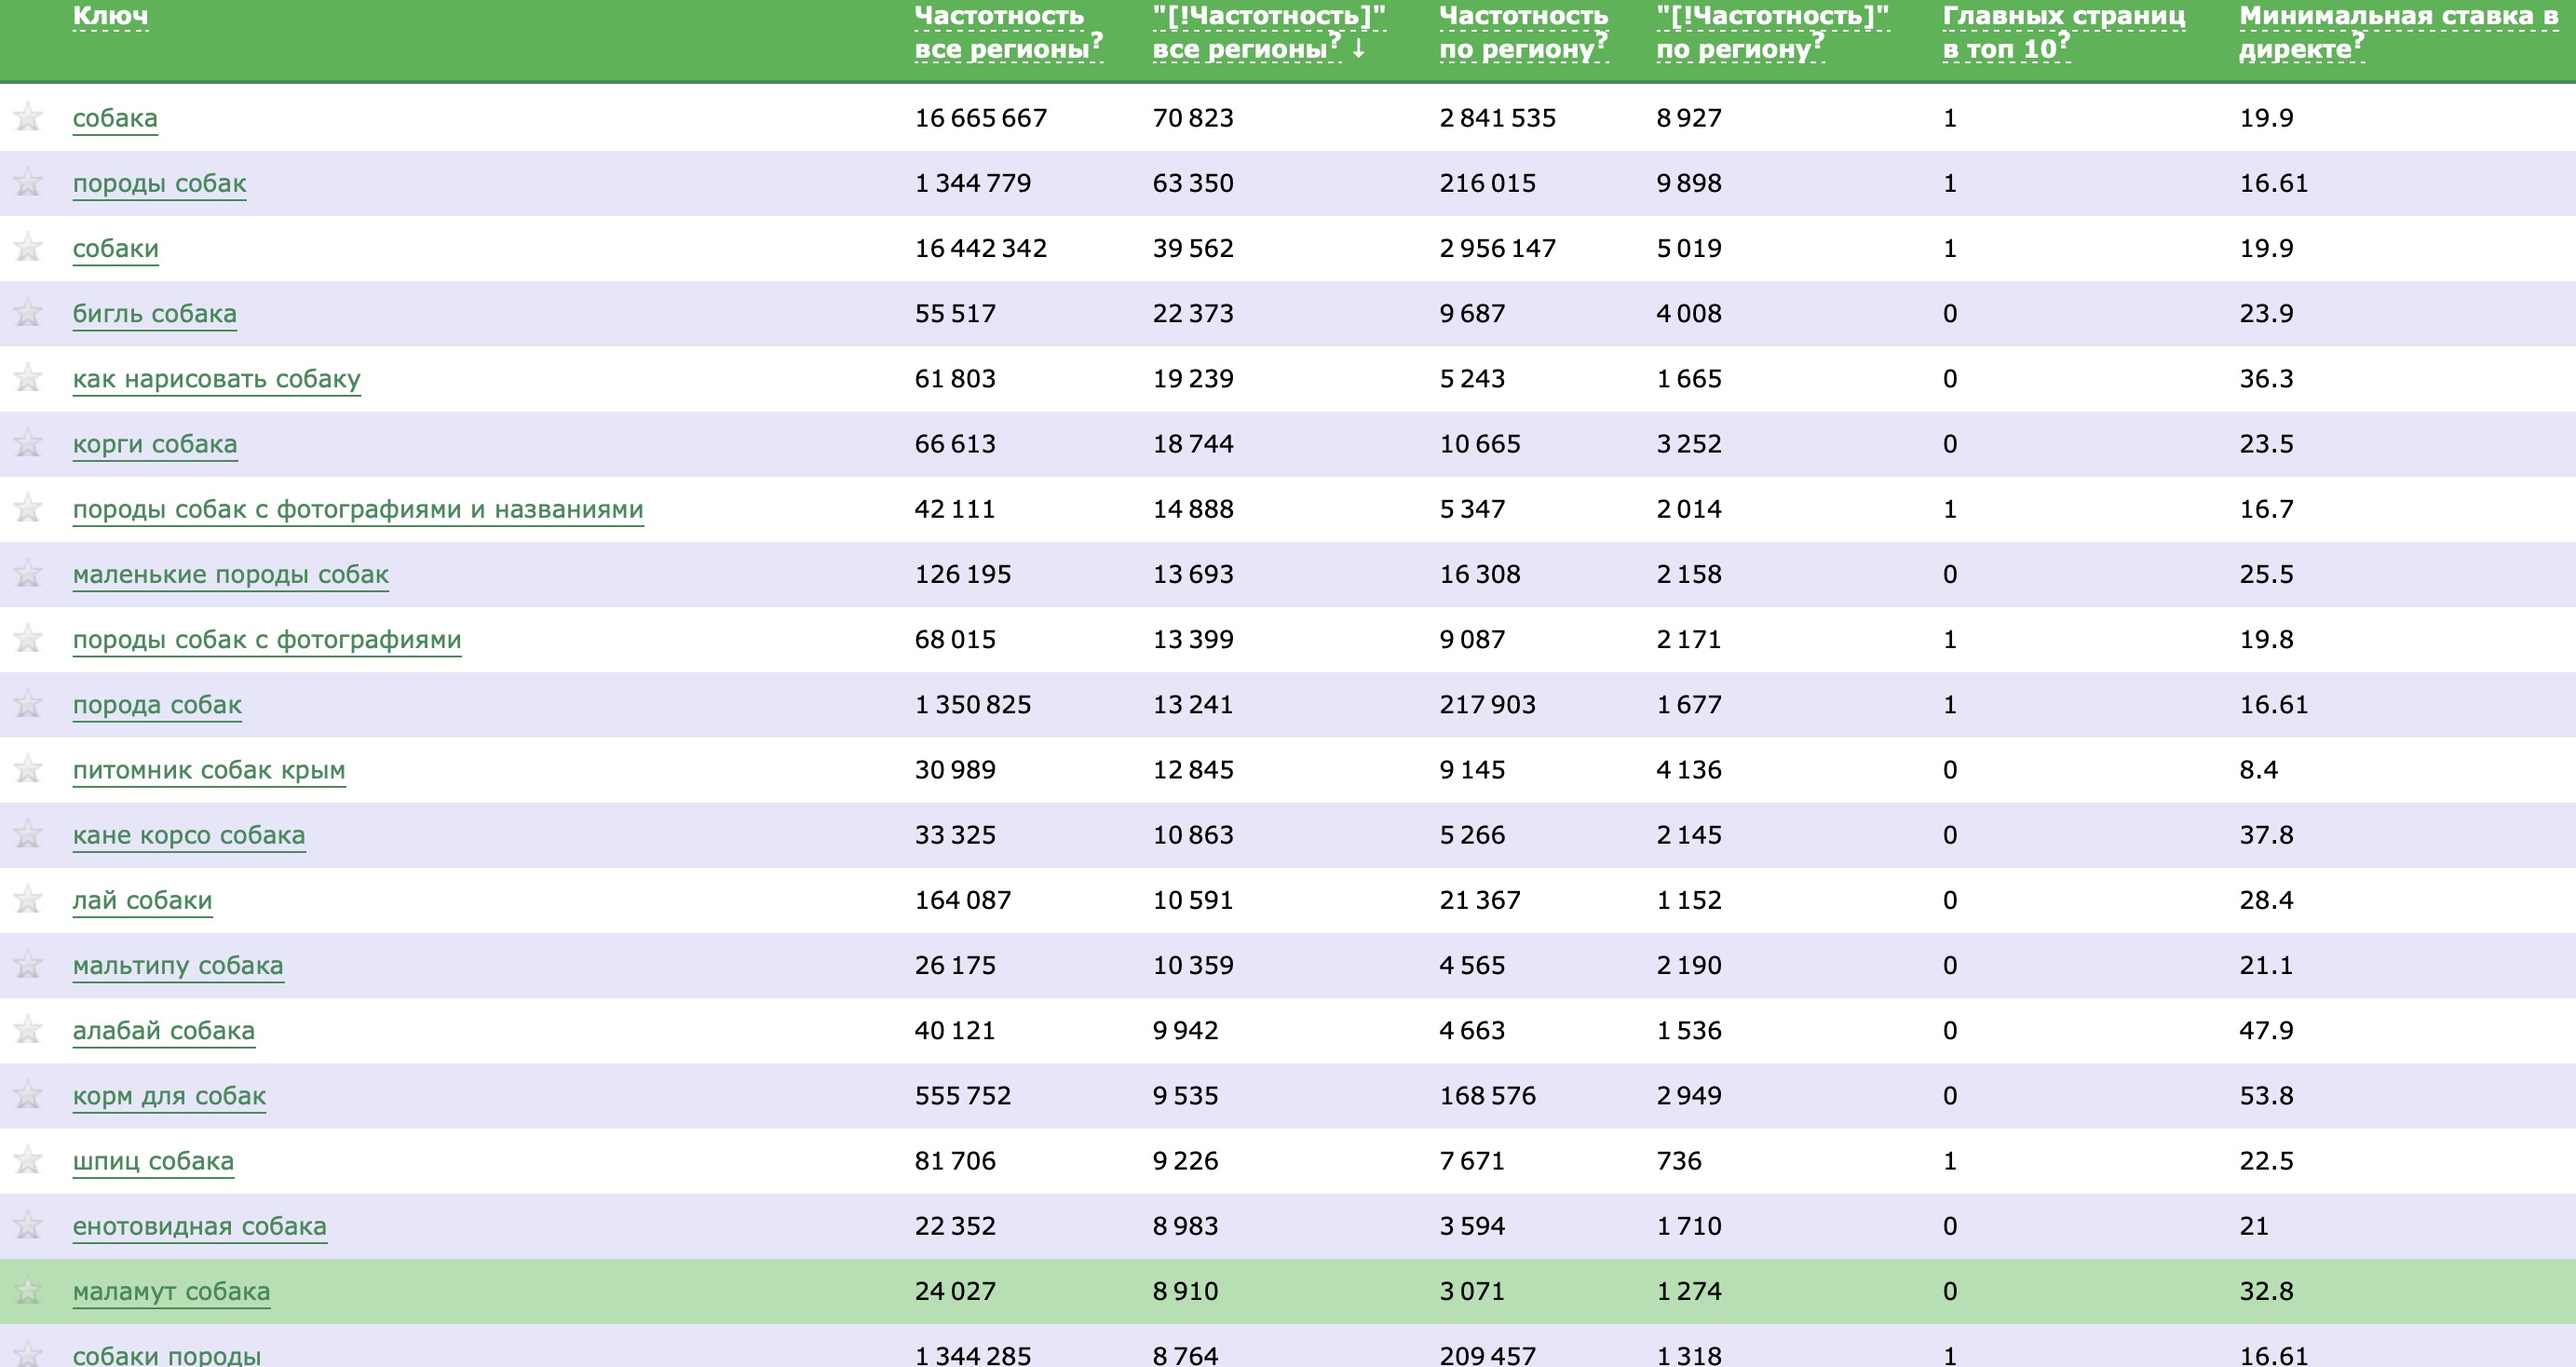Select regional frequency value '2 956 147'
This screenshot has height=1367, width=2576.
tap(1497, 248)
